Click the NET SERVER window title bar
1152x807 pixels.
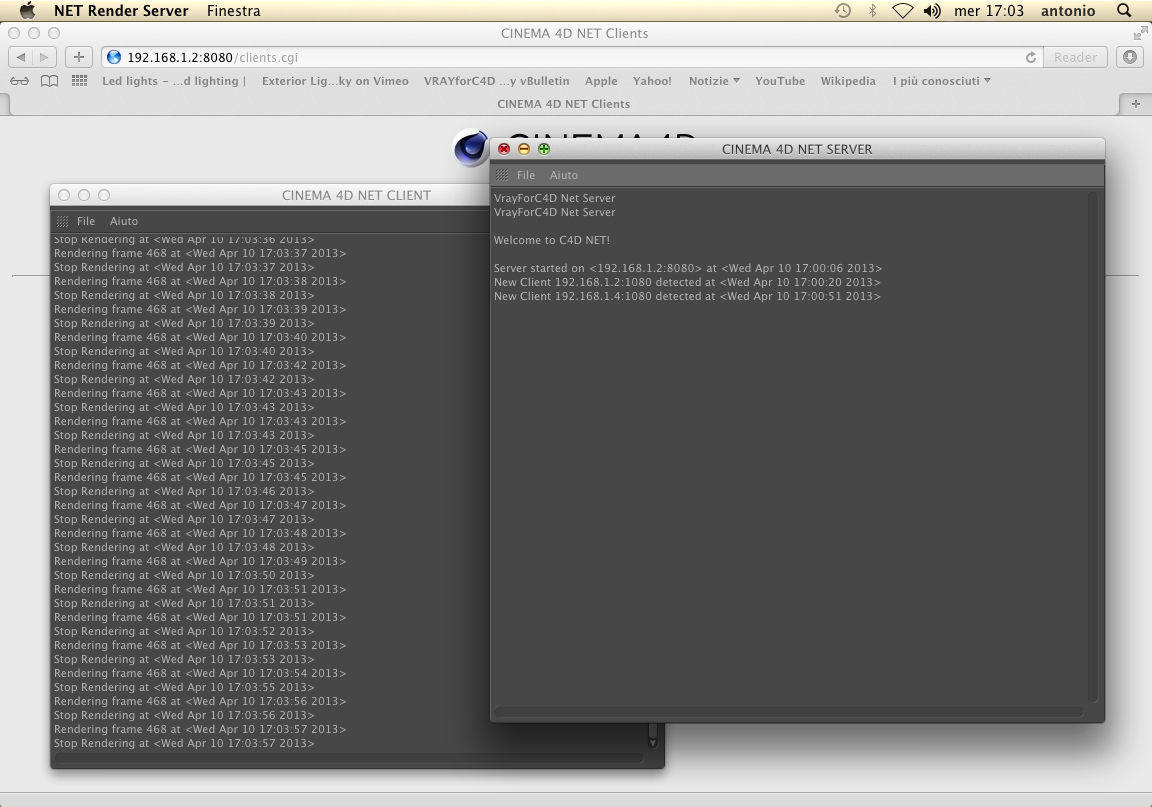click(x=797, y=149)
